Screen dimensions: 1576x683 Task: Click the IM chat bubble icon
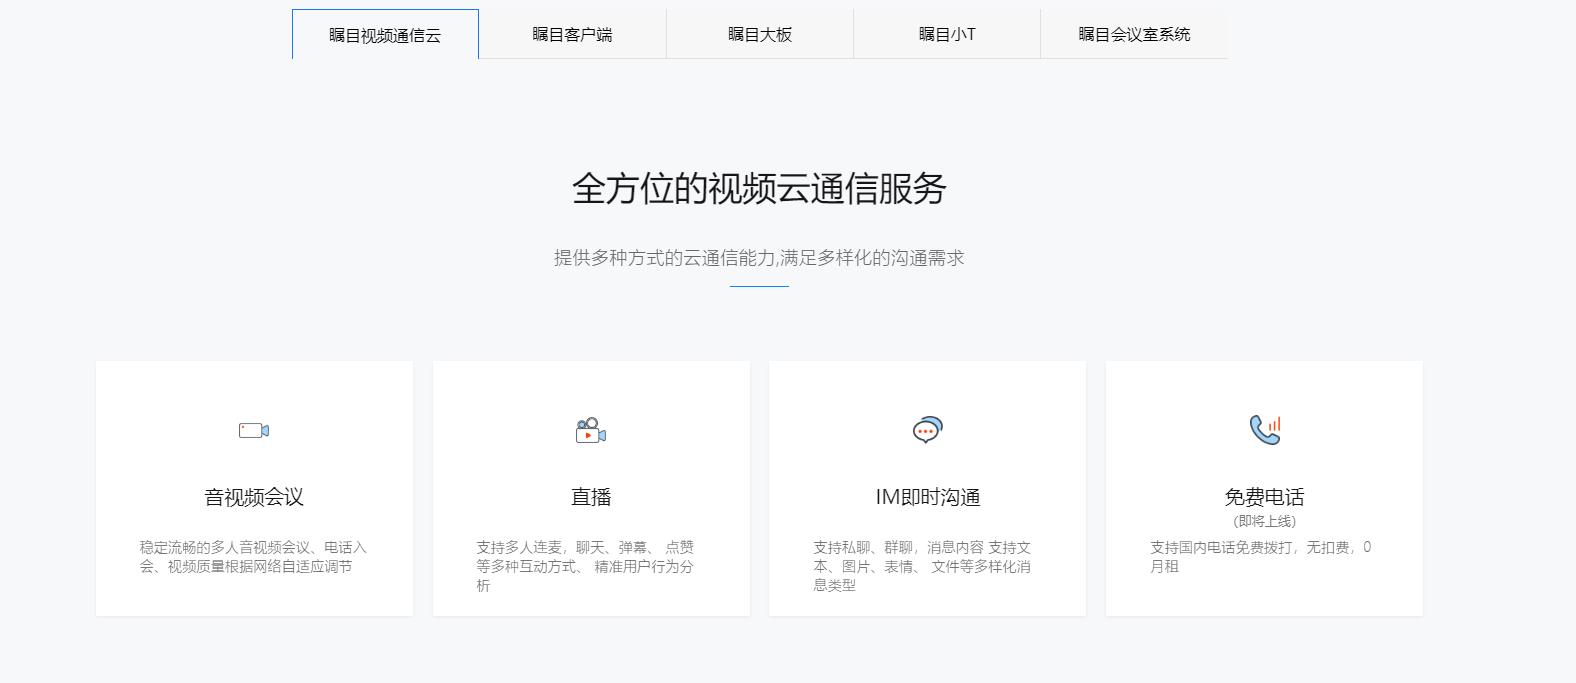click(x=927, y=430)
